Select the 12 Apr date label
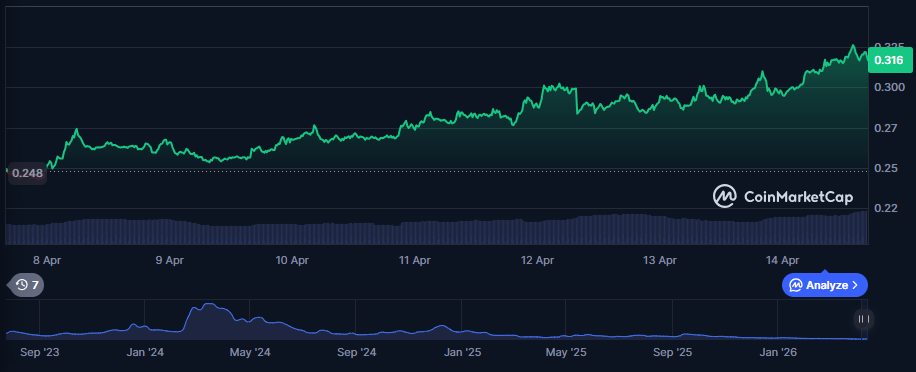The width and height of the screenshot is (916, 372). pyautogui.click(x=537, y=260)
